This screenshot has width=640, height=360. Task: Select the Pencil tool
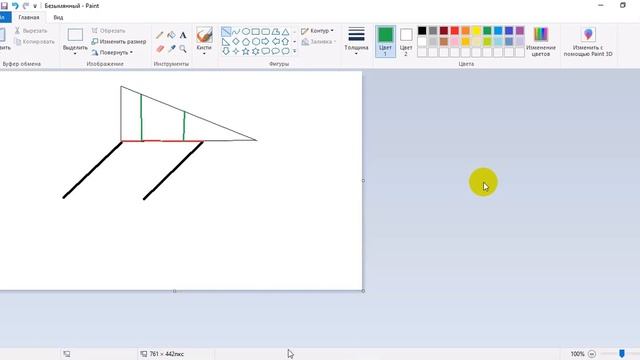click(x=160, y=35)
